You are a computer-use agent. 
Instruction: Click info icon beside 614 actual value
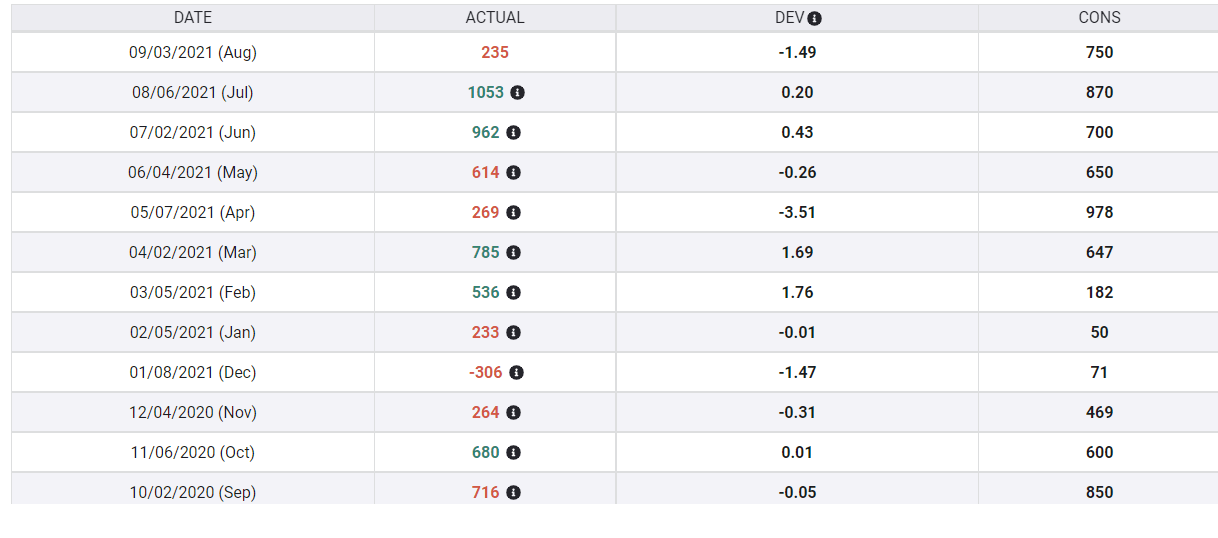coord(513,172)
